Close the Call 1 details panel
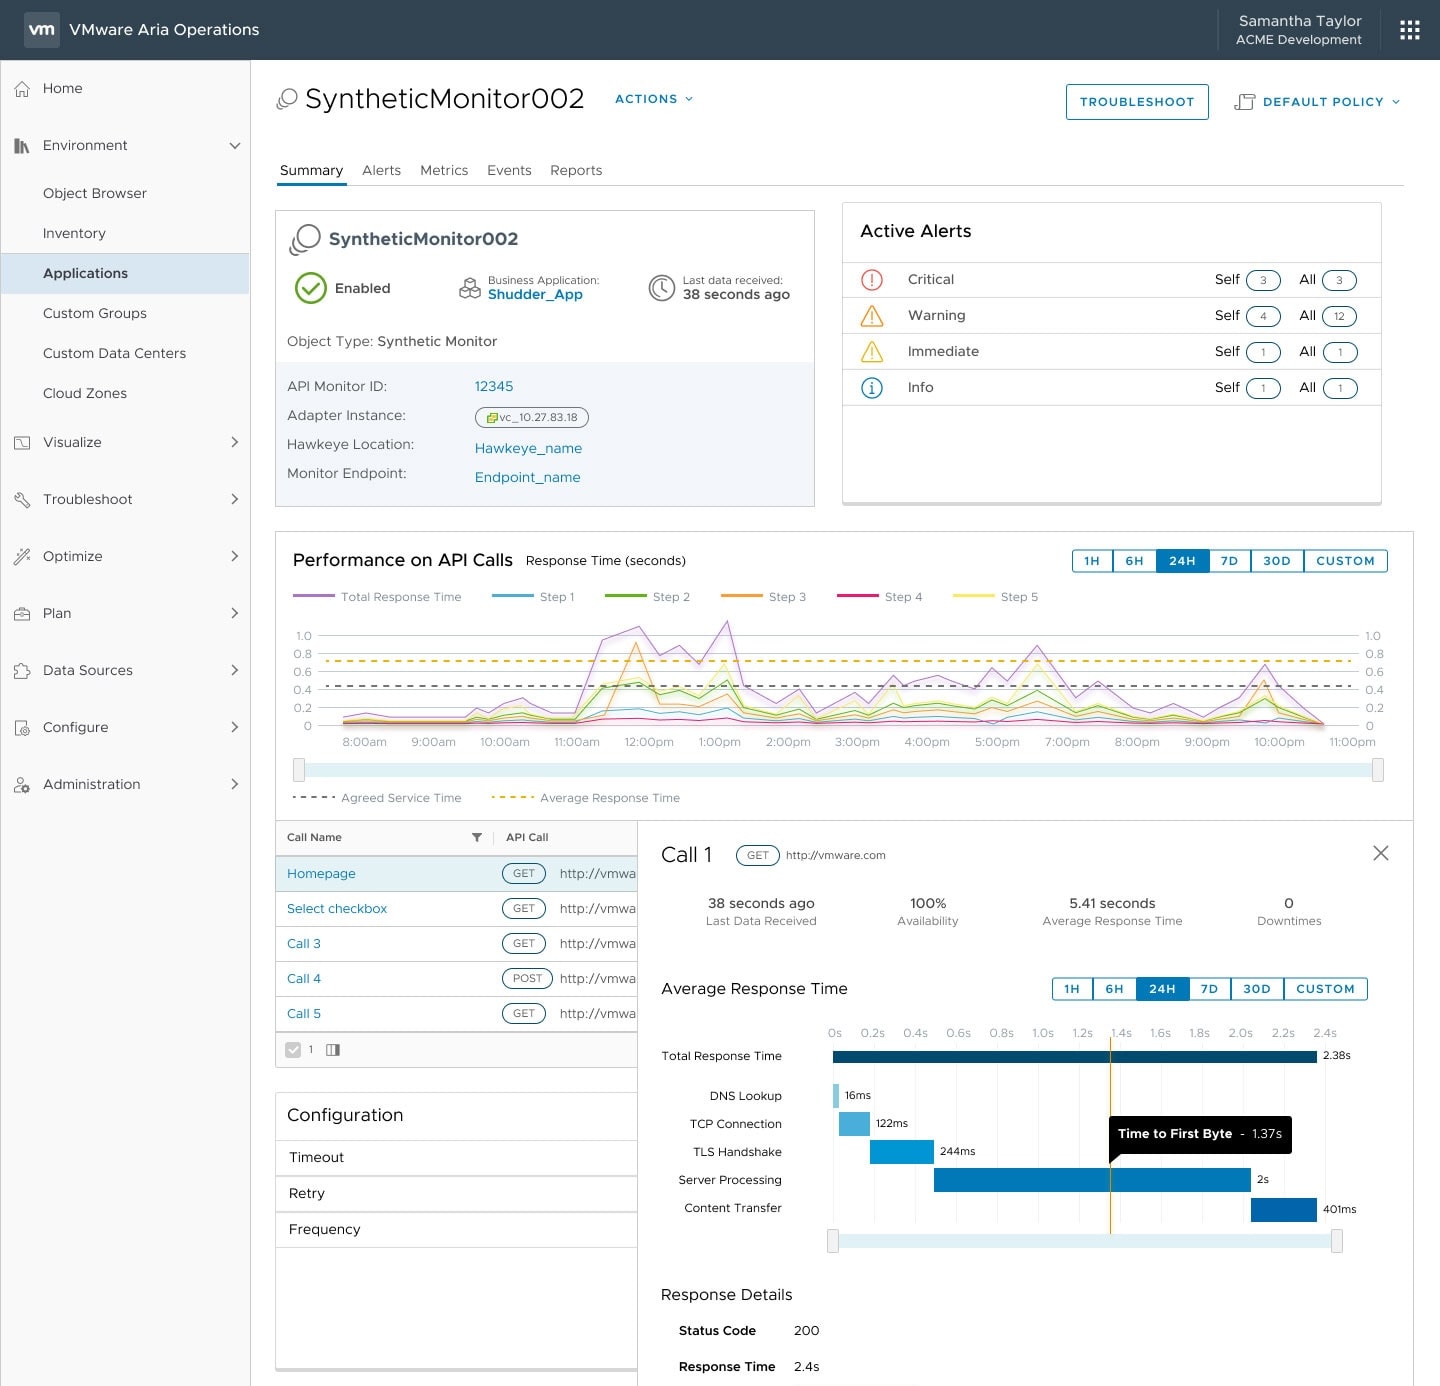Viewport: 1440px width, 1386px height. (x=1380, y=853)
